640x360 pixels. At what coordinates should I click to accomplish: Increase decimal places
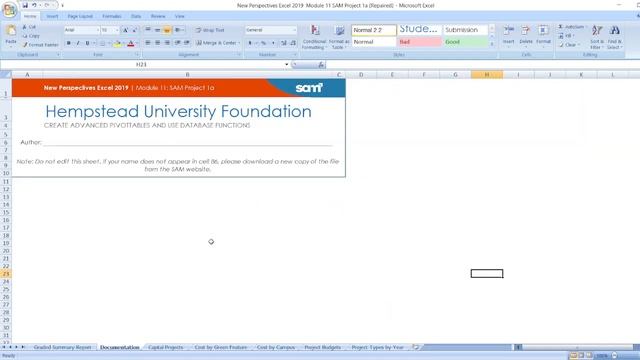click(284, 43)
